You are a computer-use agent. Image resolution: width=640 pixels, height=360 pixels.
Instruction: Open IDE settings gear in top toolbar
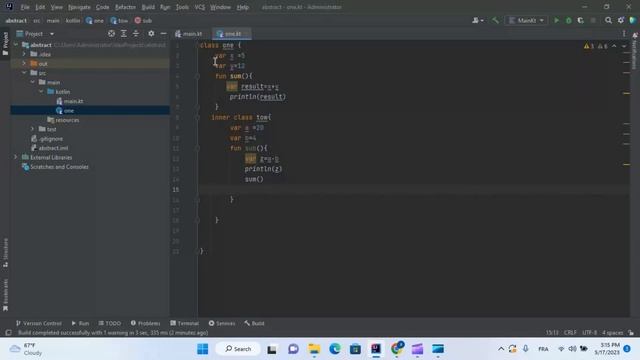click(x=621, y=20)
